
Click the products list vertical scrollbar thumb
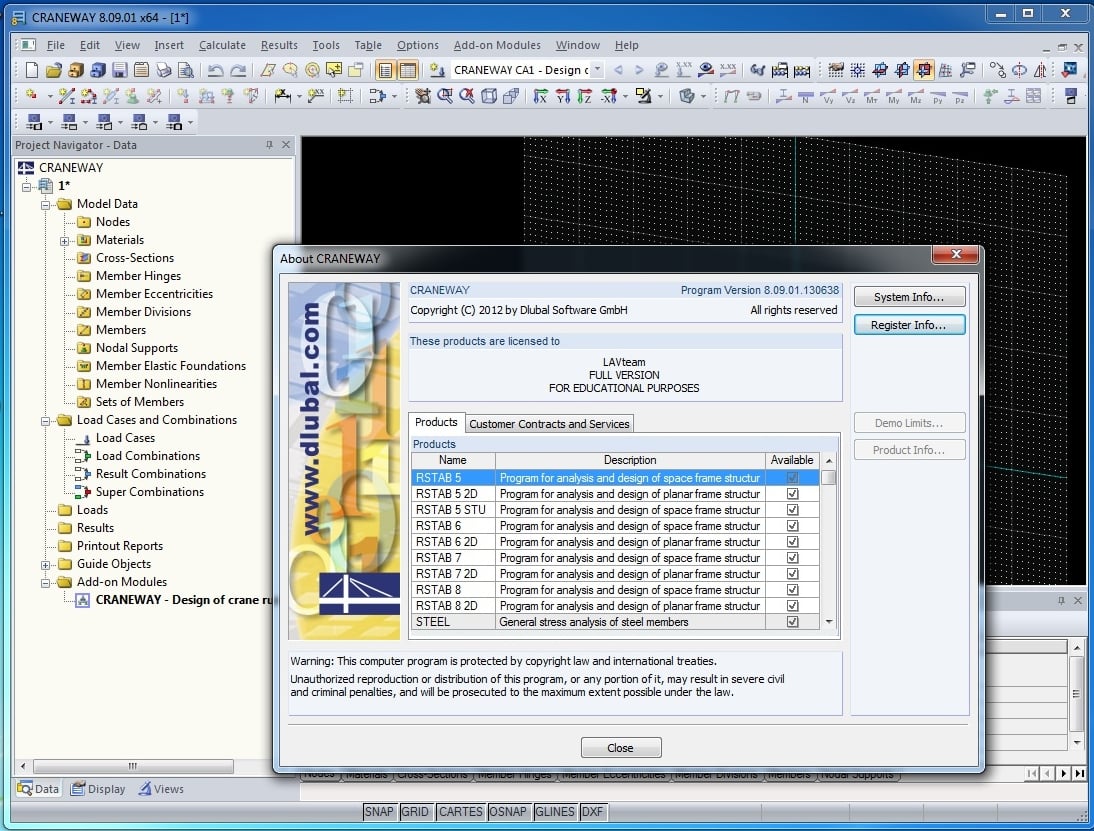(x=828, y=478)
